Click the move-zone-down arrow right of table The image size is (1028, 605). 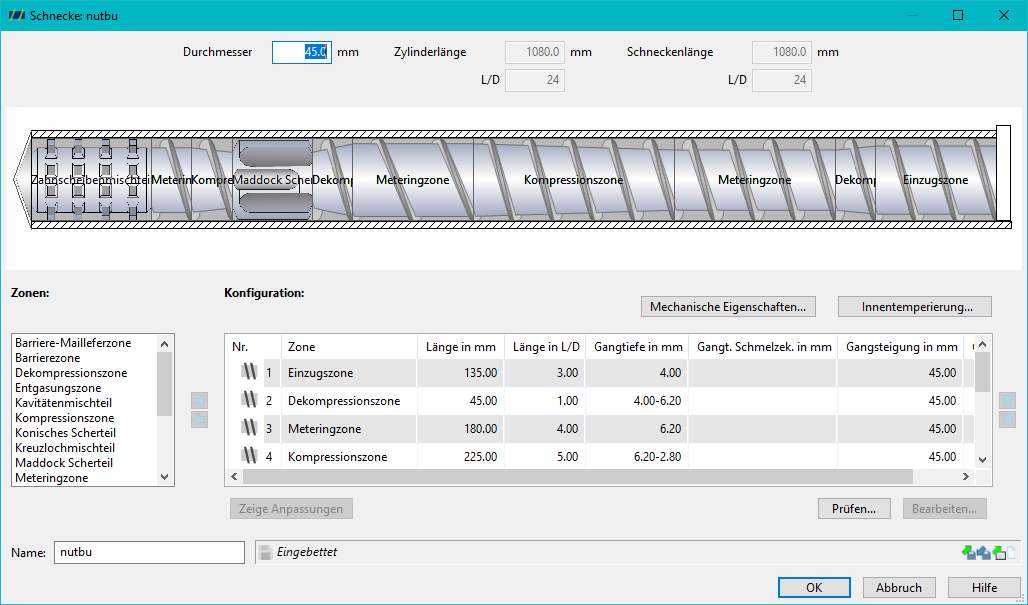coord(1007,420)
